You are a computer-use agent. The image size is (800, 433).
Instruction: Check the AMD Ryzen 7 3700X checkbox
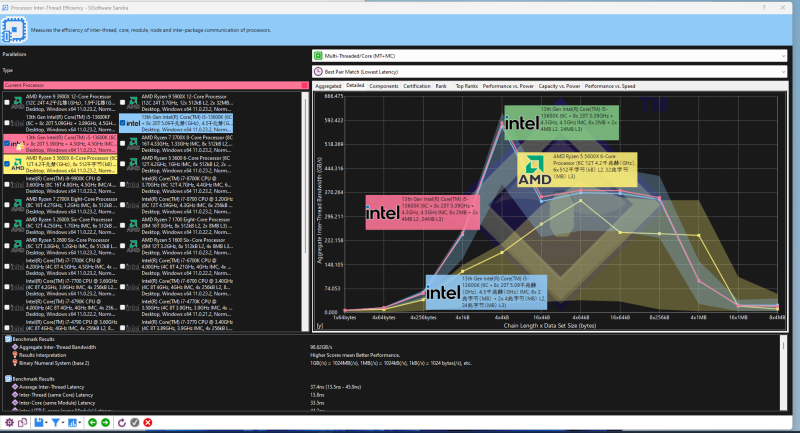tap(122, 144)
